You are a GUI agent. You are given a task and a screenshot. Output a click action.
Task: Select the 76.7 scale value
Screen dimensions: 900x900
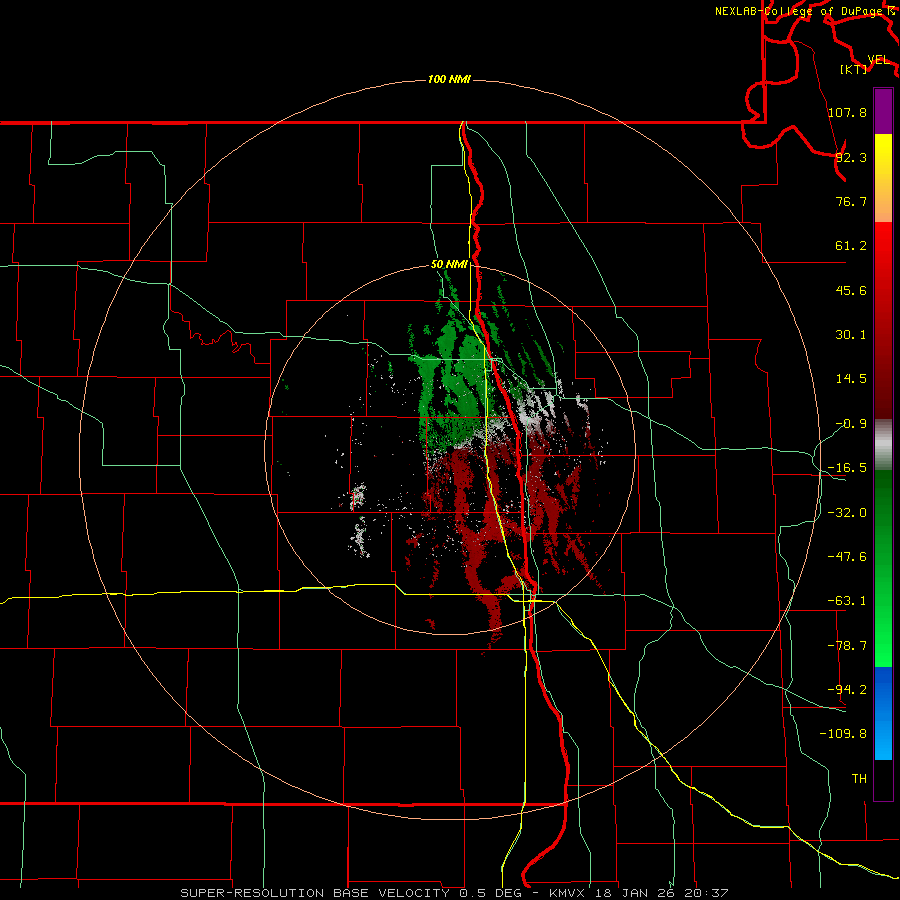(x=851, y=201)
